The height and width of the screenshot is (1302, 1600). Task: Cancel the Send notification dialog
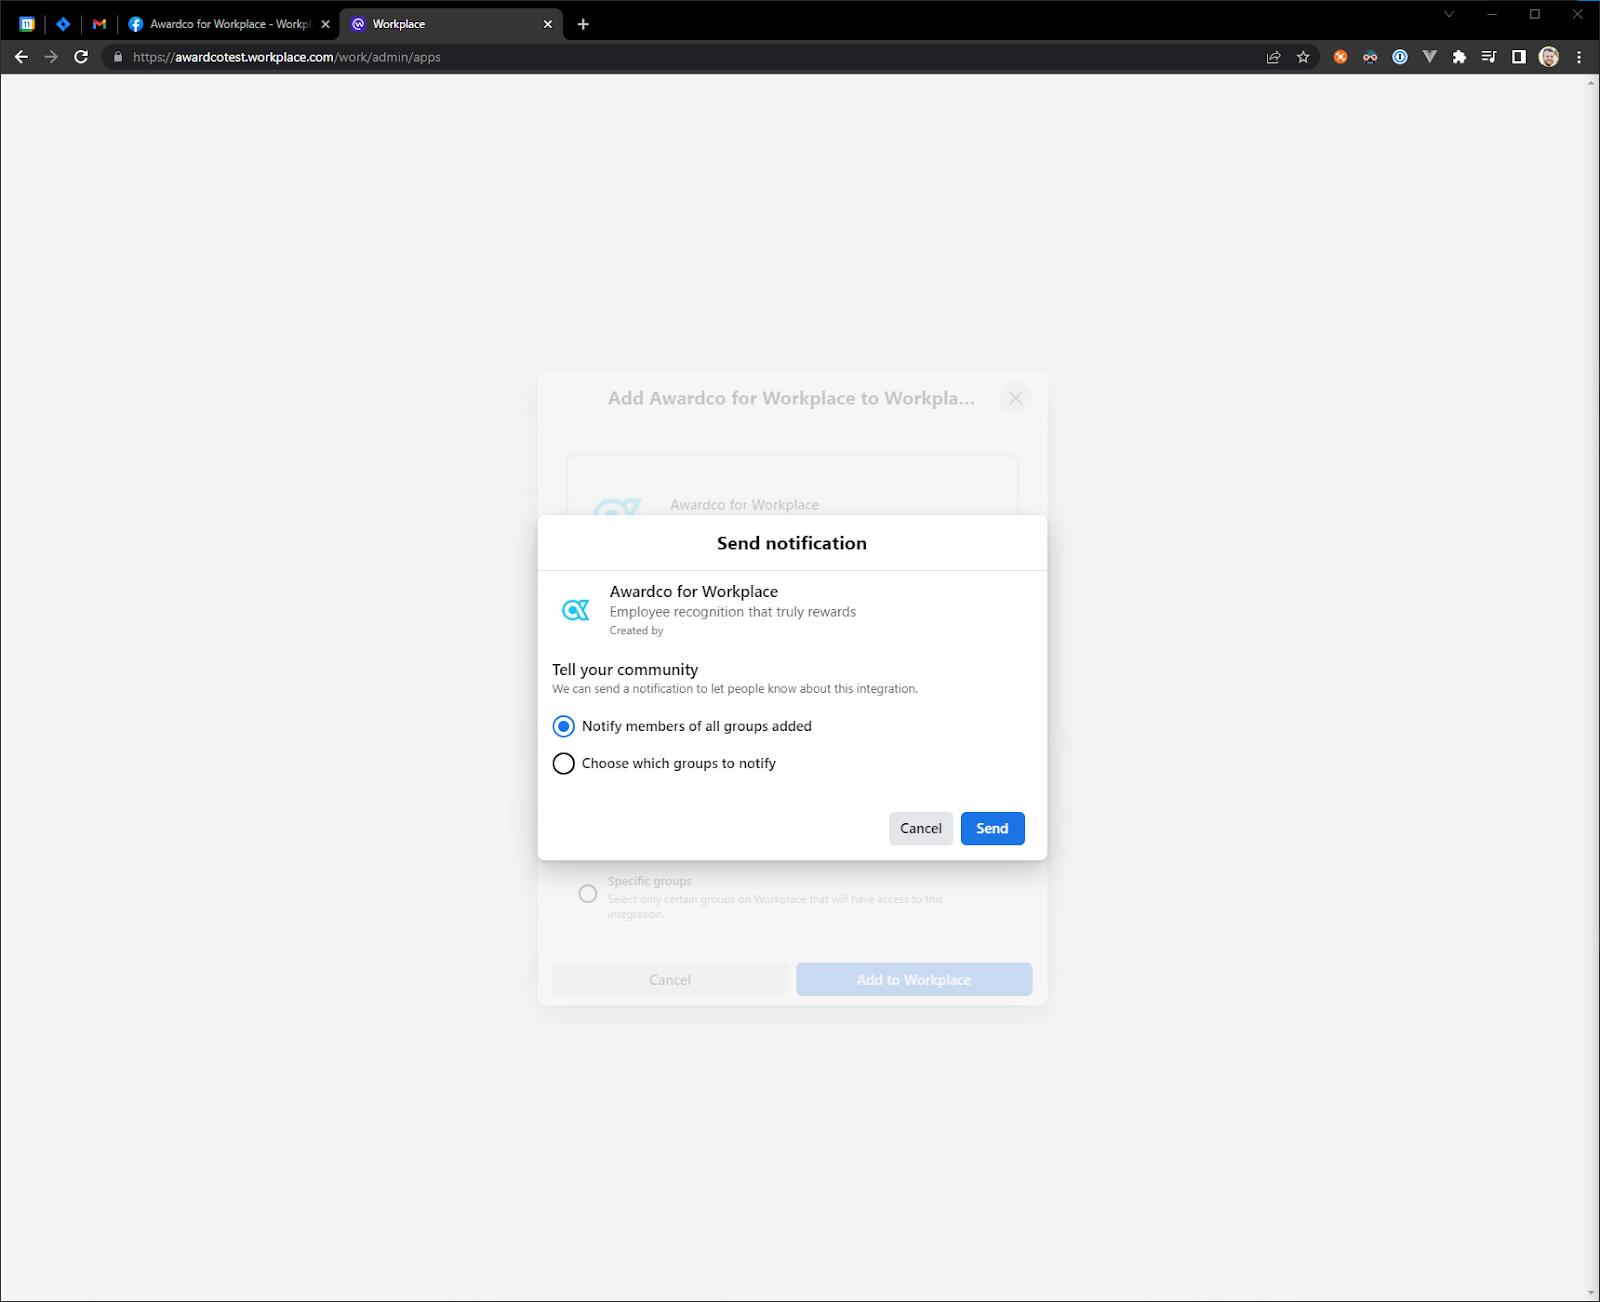[x=920, y=828]
